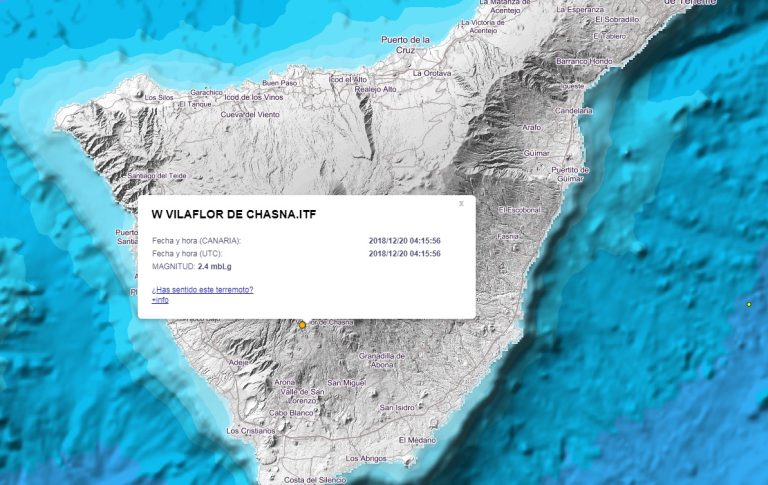Click the 'Realejo Alto' map label
Screen dimensions: 768x485
[375, 89]
